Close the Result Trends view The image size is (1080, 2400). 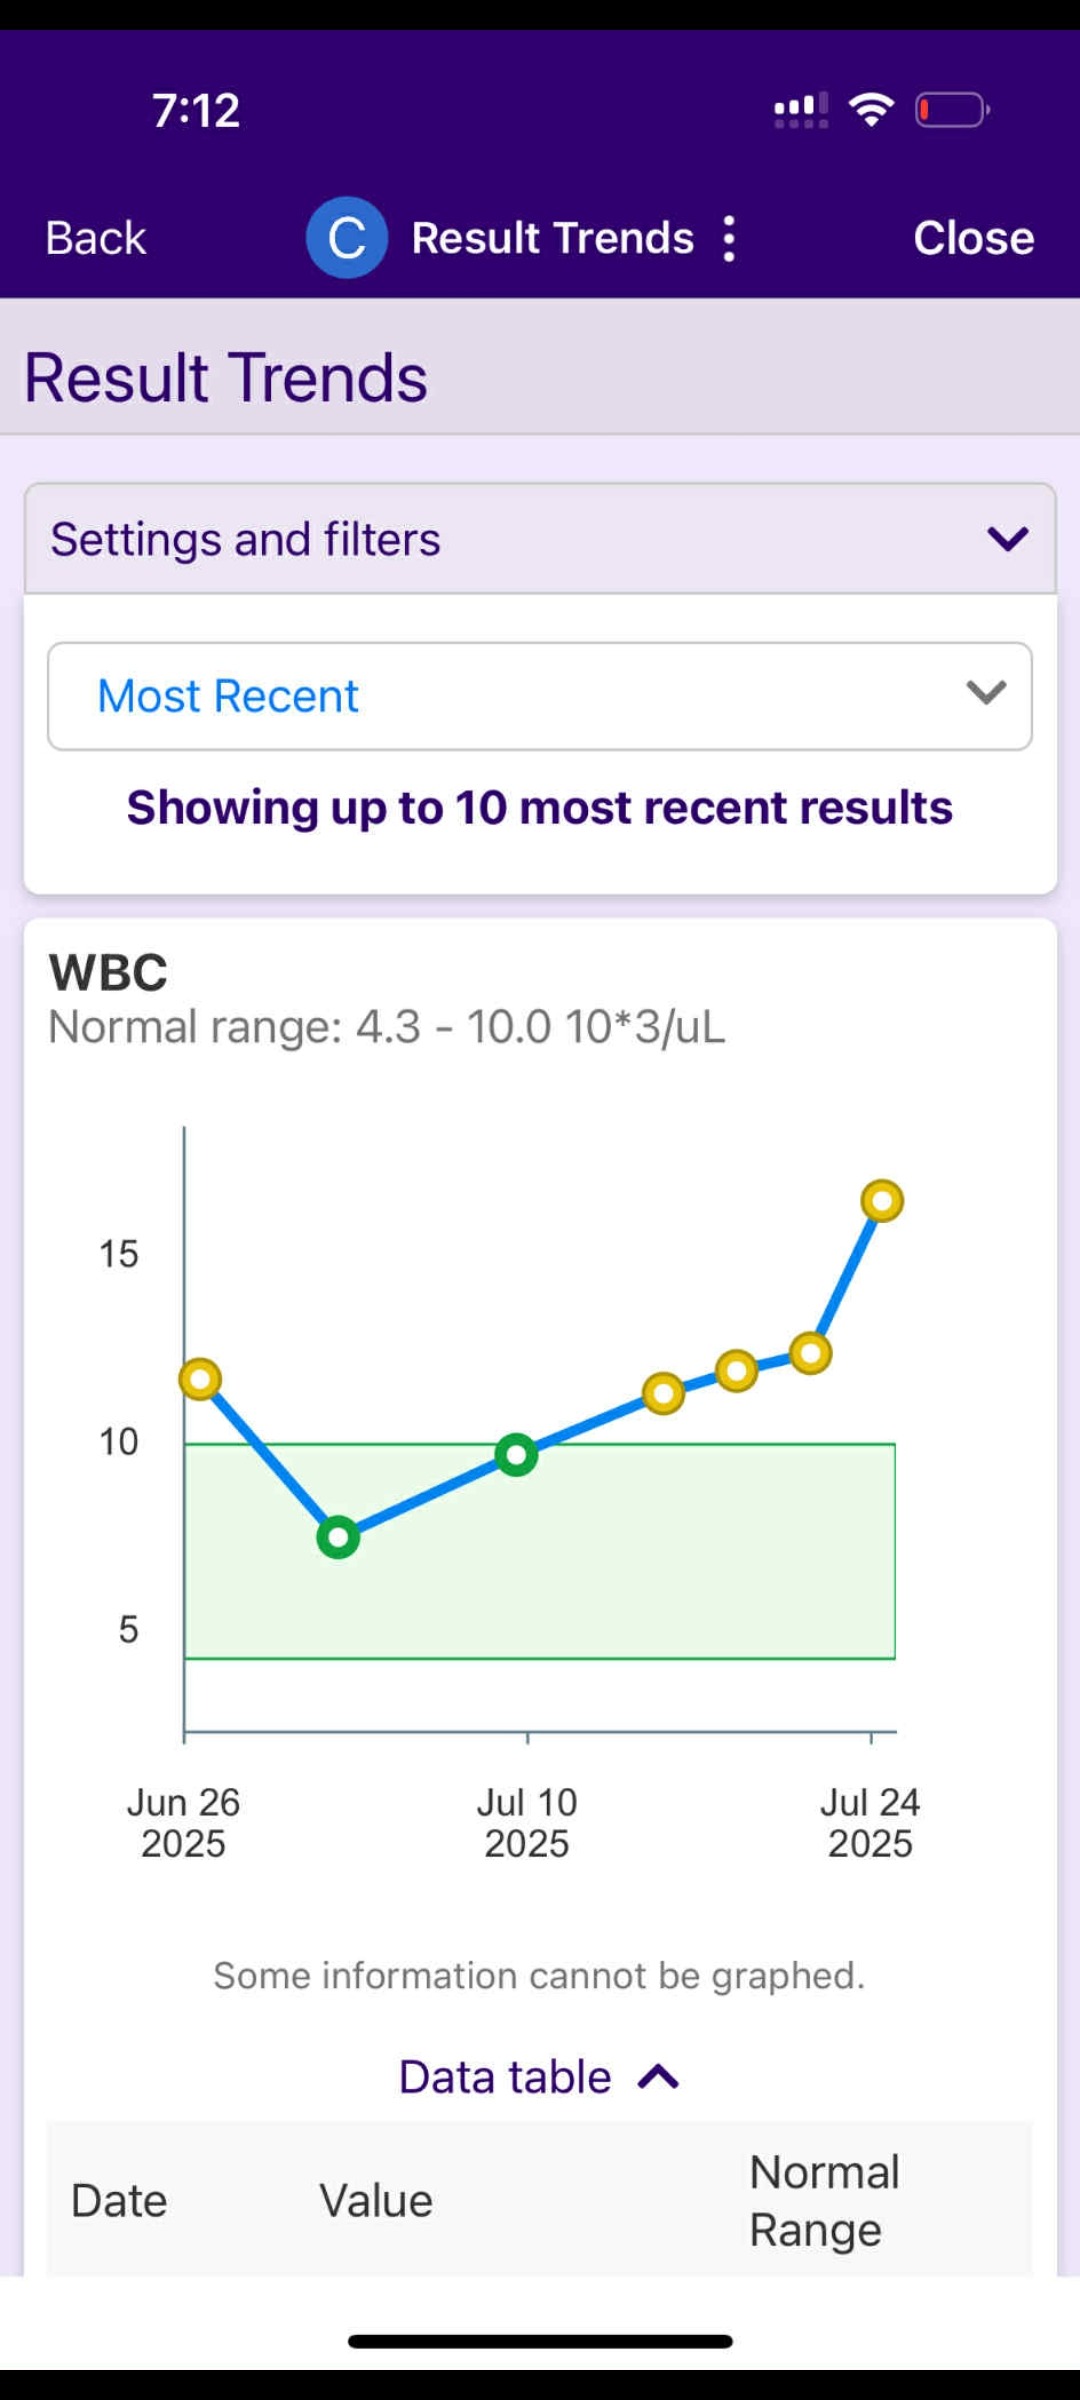coord(973,238)
